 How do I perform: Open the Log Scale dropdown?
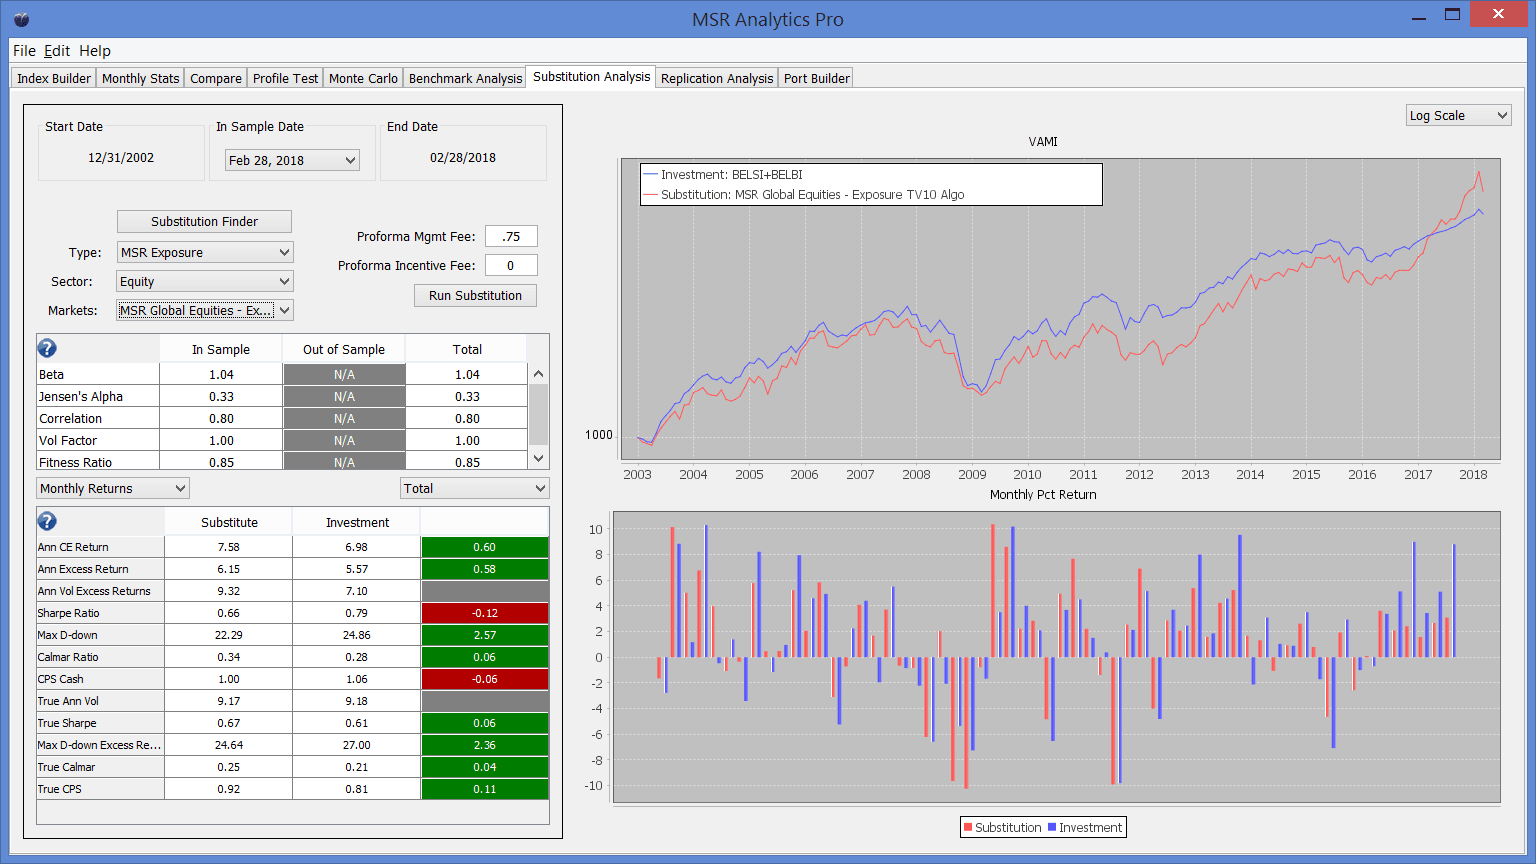[x=1458, y=116]
